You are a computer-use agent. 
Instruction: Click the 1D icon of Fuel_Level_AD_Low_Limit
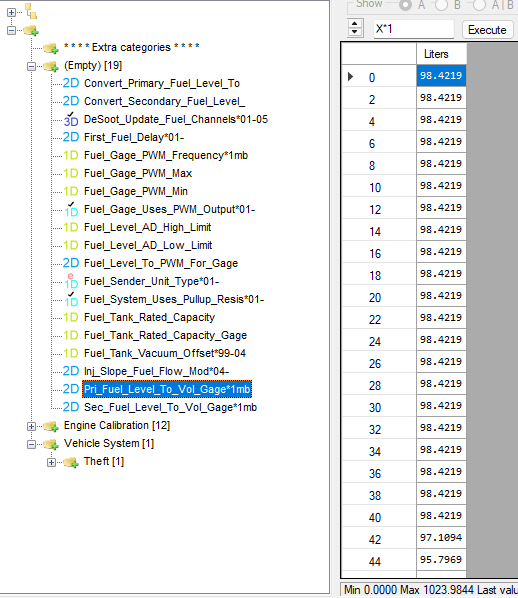click(71, 245)
